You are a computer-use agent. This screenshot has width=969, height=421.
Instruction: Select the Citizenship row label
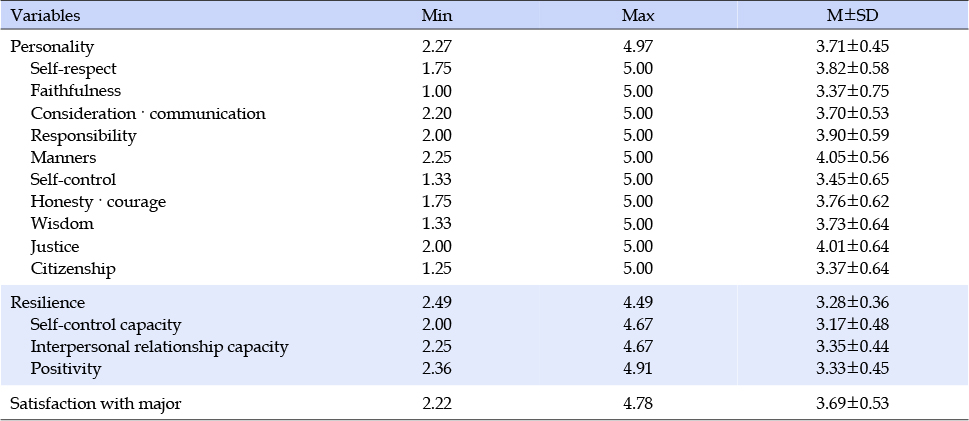pyautogui.click(x=73, y=269)
